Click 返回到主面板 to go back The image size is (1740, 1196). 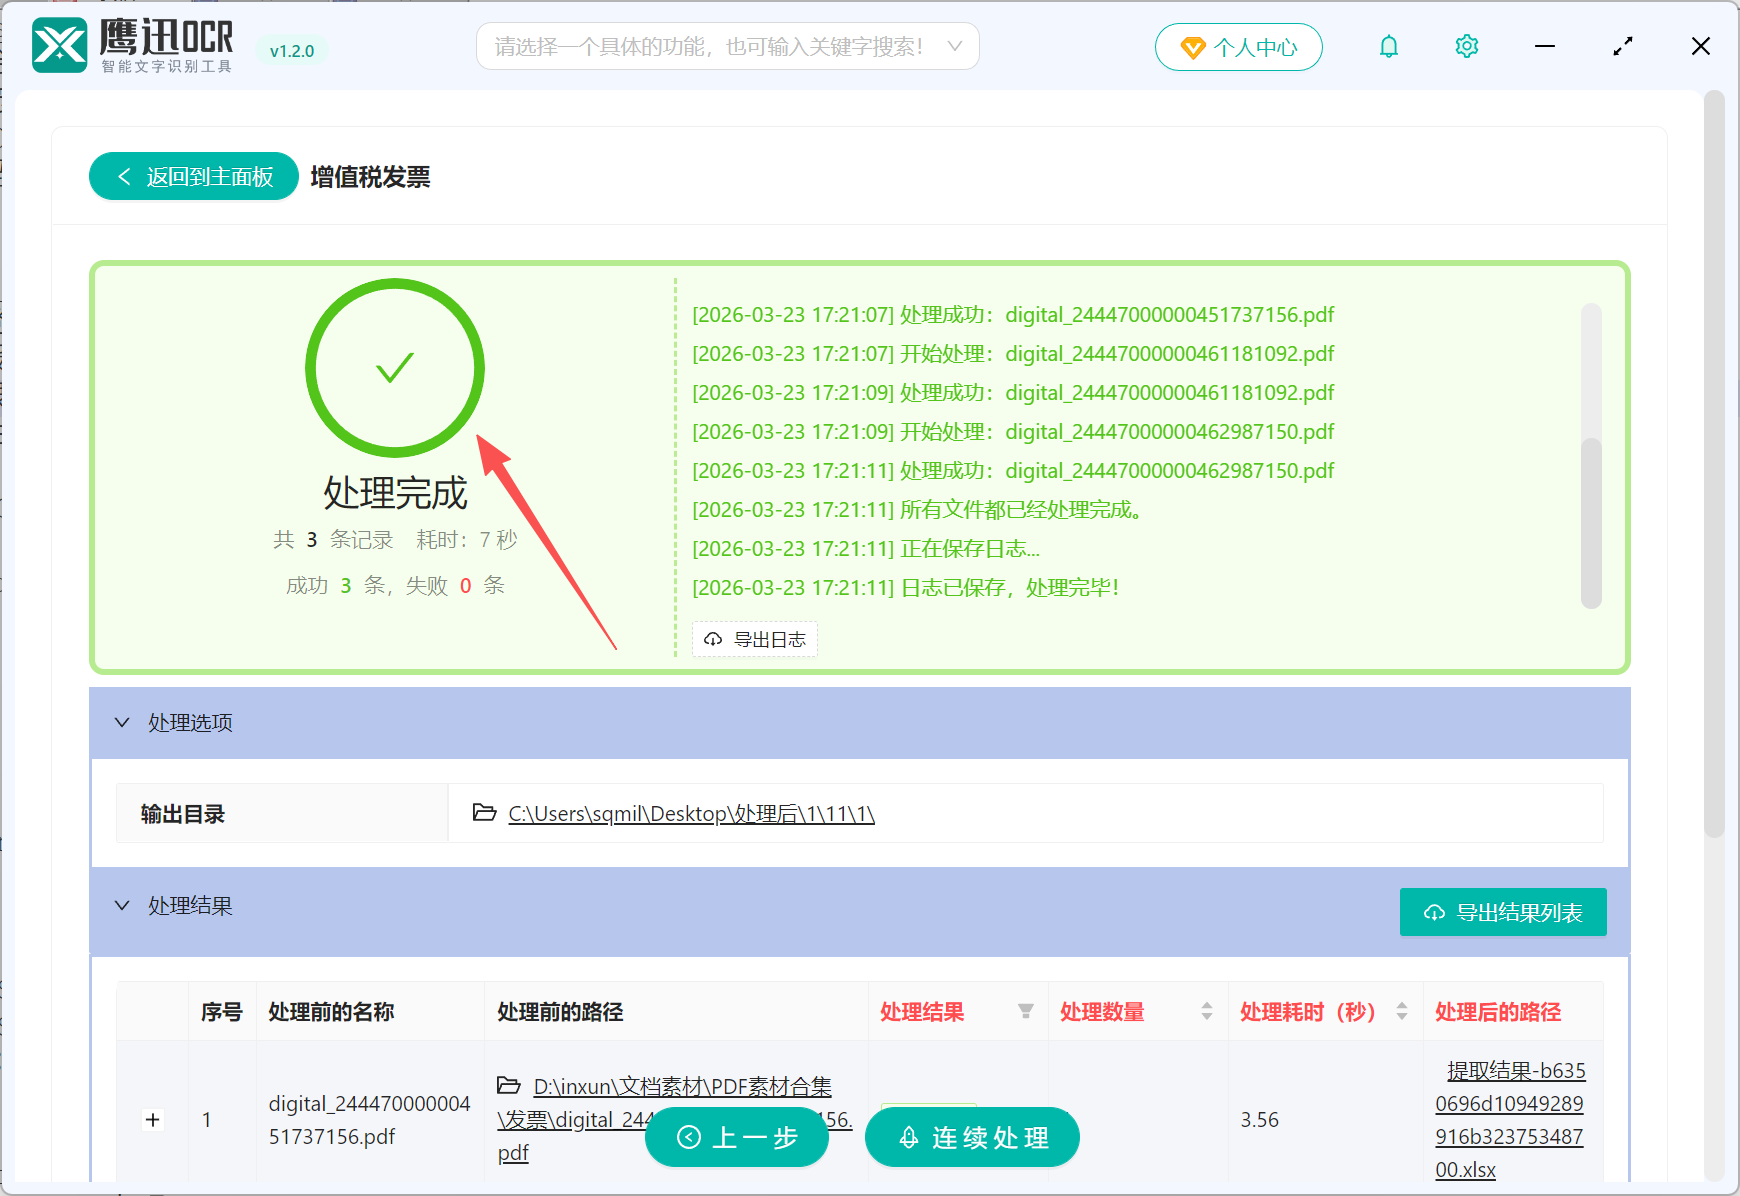(192, 176)
